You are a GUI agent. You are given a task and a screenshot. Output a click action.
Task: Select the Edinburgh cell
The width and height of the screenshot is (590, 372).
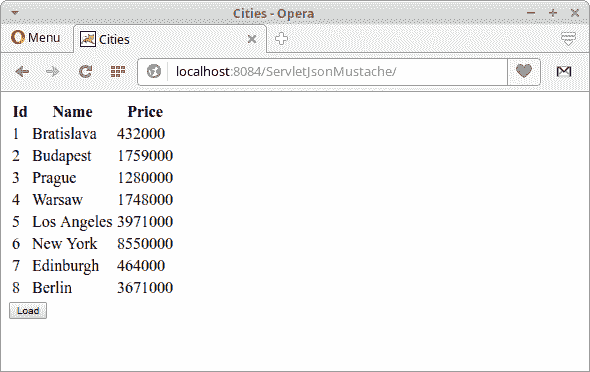[65, 266]
